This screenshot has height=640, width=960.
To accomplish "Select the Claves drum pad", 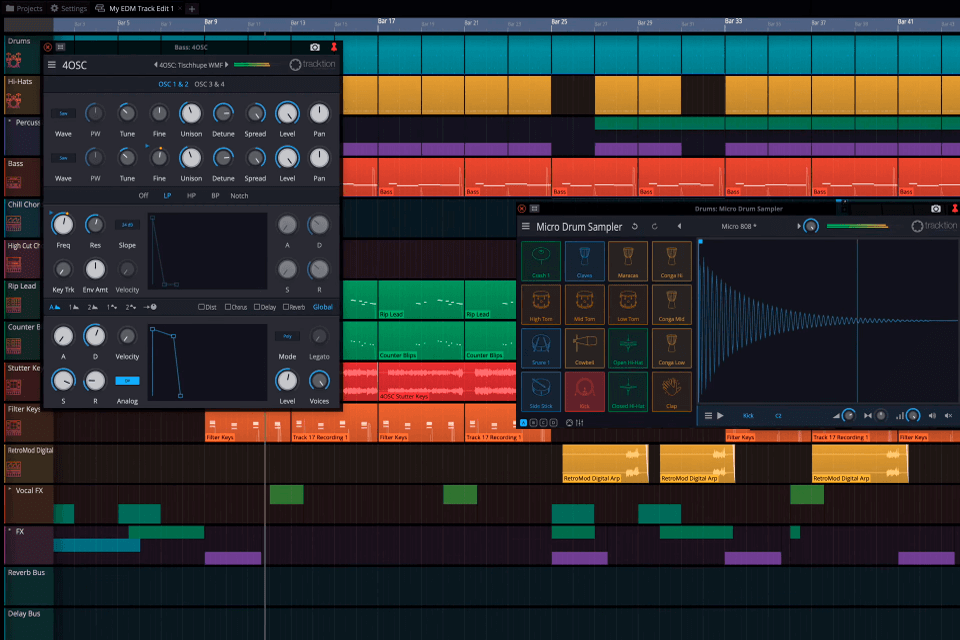I will click(x=584, y=261).
